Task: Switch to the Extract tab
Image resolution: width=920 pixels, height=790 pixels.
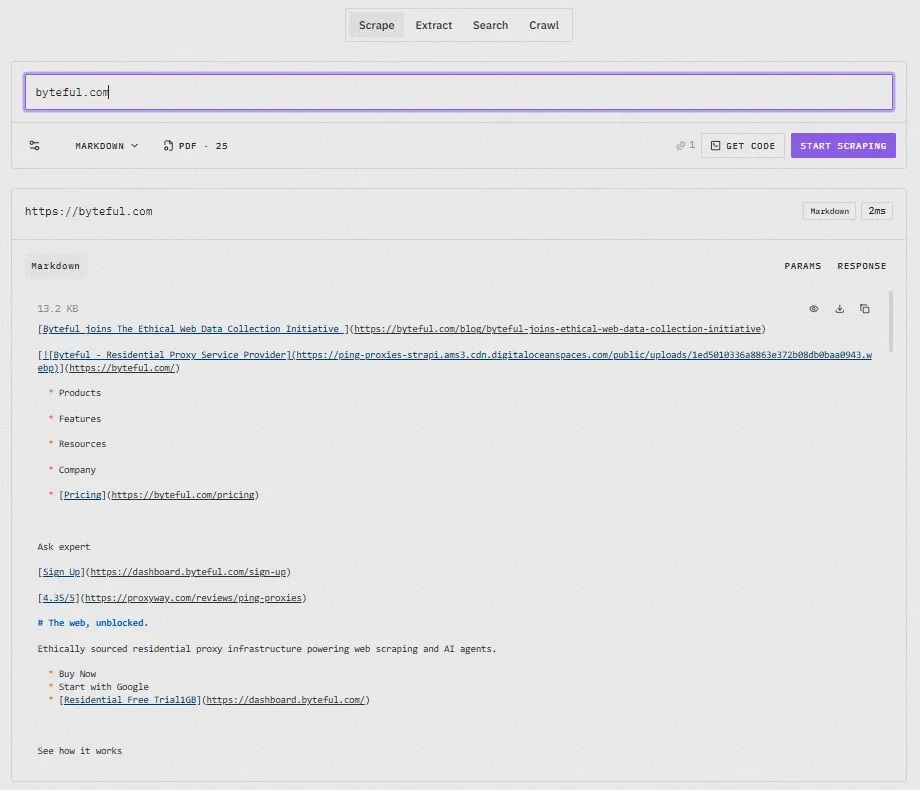Action: pos(434,25)
